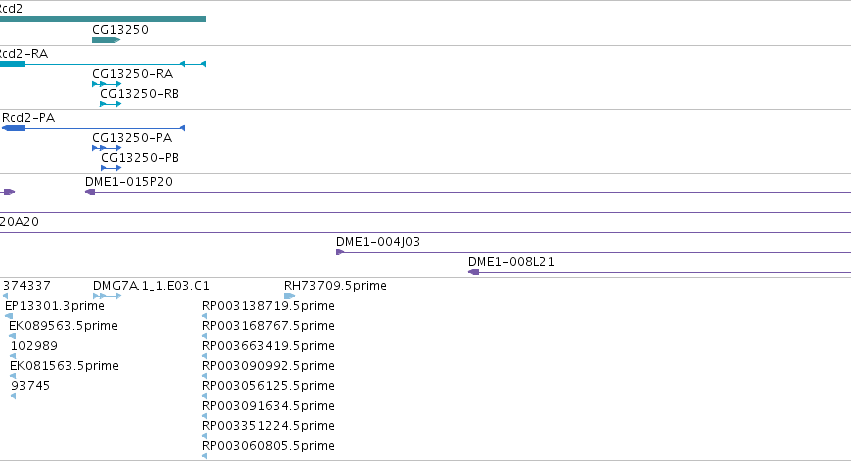
Task: Select the DME1-008L21 clone start glyph
Action: click(x=473, y=273)
